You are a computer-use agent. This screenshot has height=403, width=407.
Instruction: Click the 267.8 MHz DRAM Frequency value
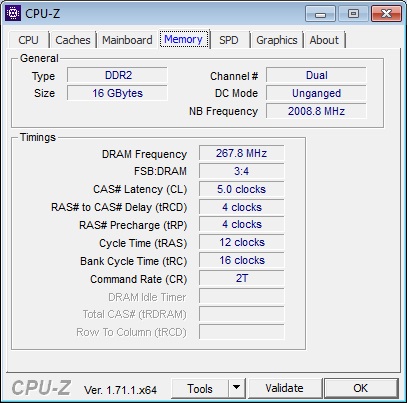pyautogui.click(x=242, y=153)
